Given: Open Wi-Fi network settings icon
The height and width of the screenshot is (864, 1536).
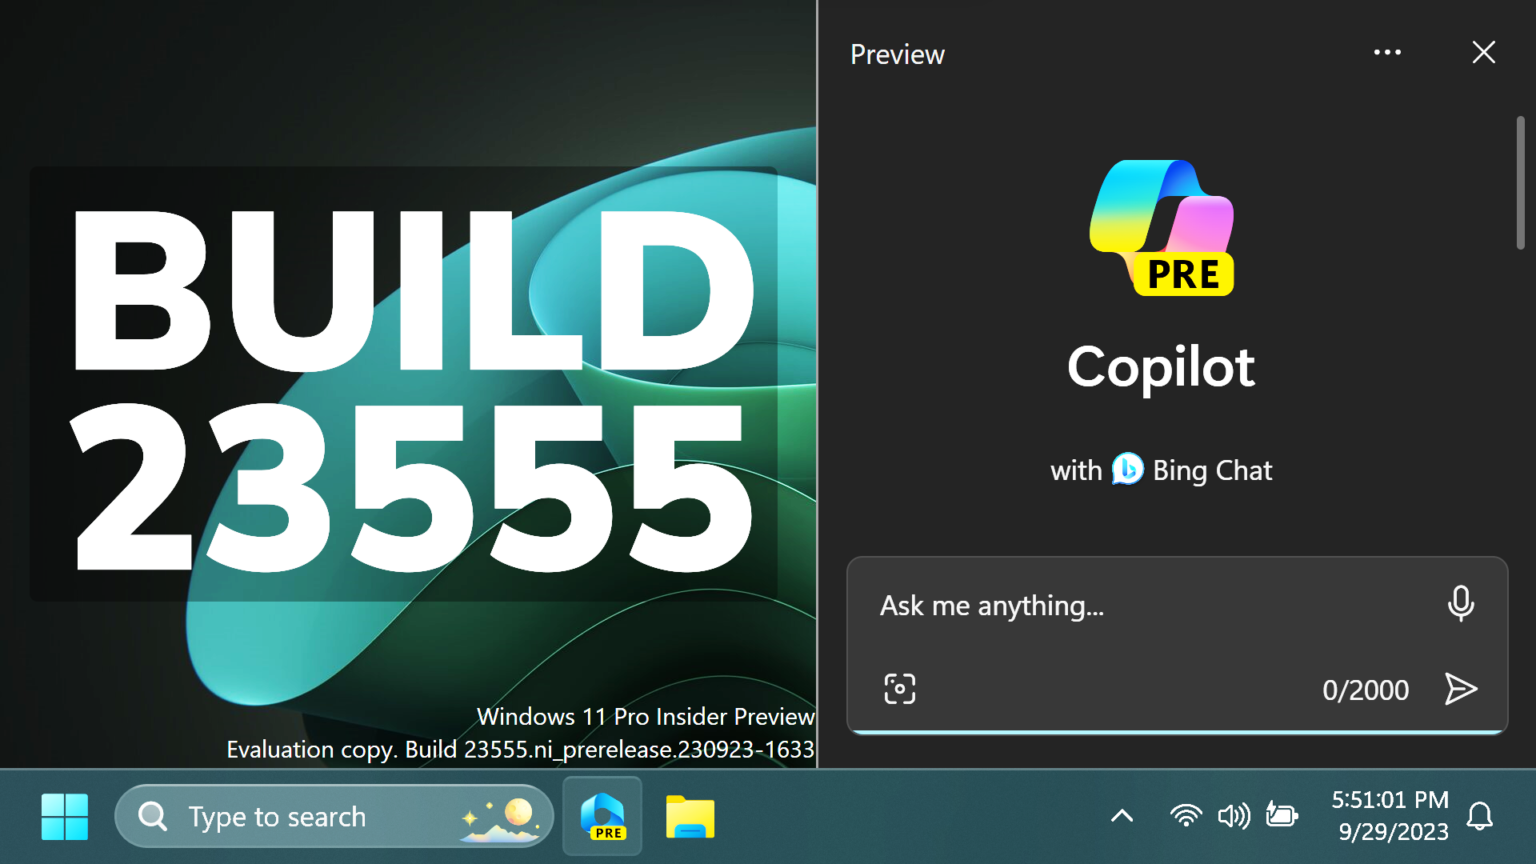Looking at the screenshot, I should click(x=1185, y=816).
